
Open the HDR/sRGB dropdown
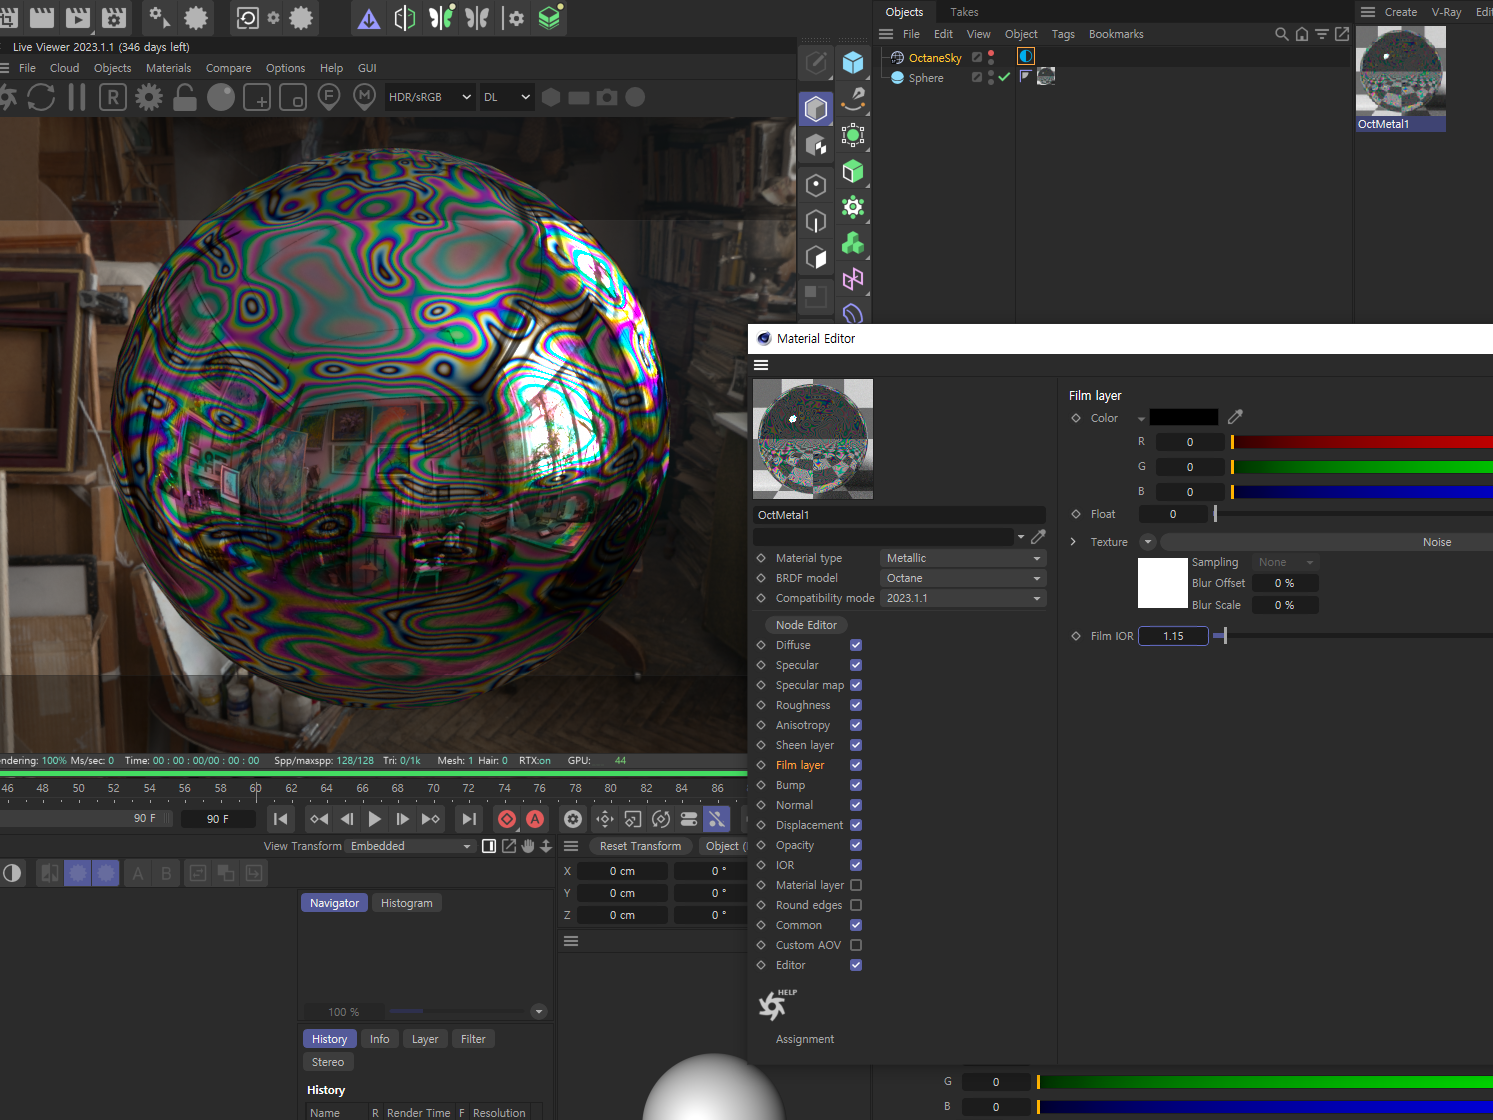(x=429, y=97)
